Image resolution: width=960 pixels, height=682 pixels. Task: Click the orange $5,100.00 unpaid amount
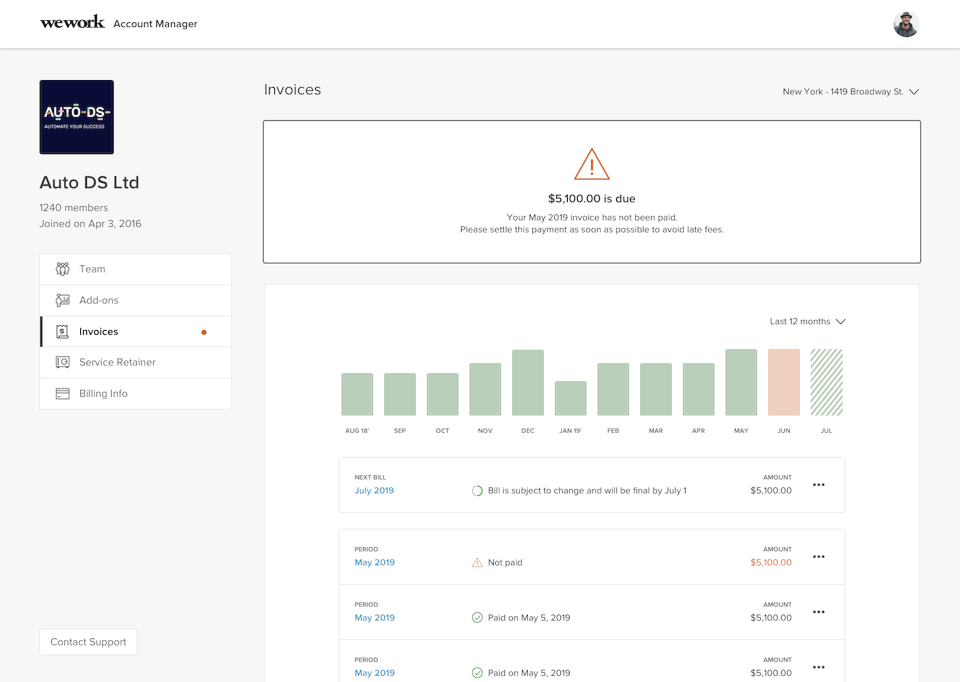[771, 563]
